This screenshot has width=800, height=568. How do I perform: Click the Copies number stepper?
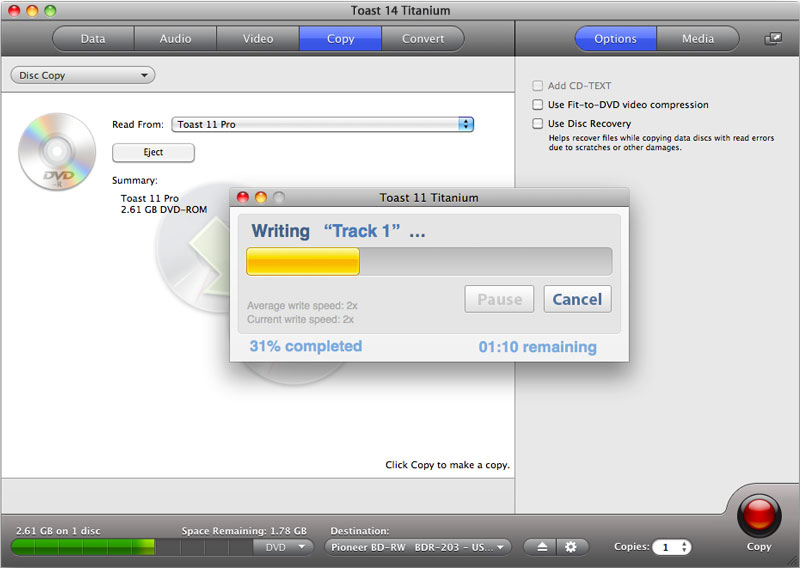click(684, 547)
